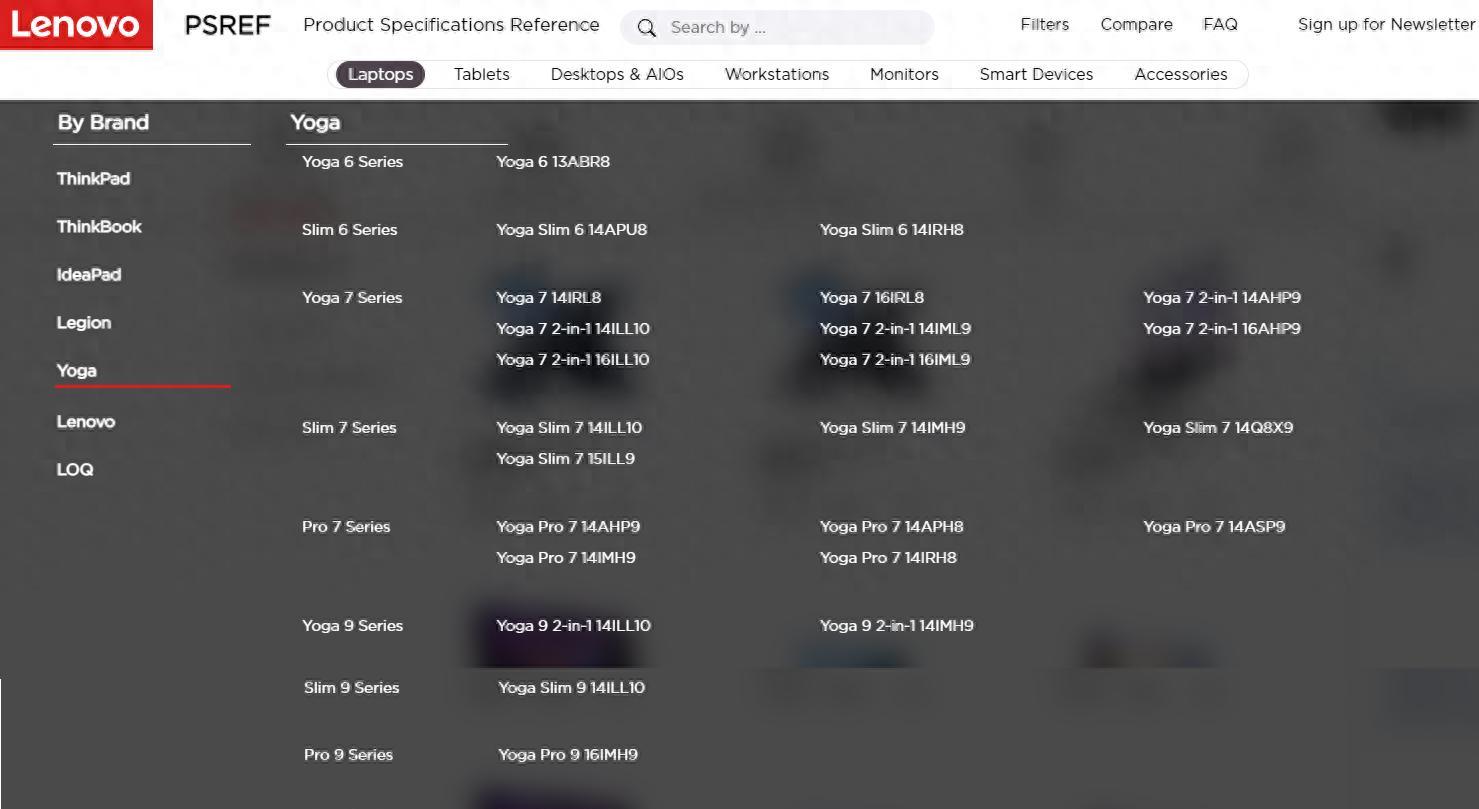Open Yoga Pro 7 14AHP9
1479x809 pixels.
pos(568,526)
